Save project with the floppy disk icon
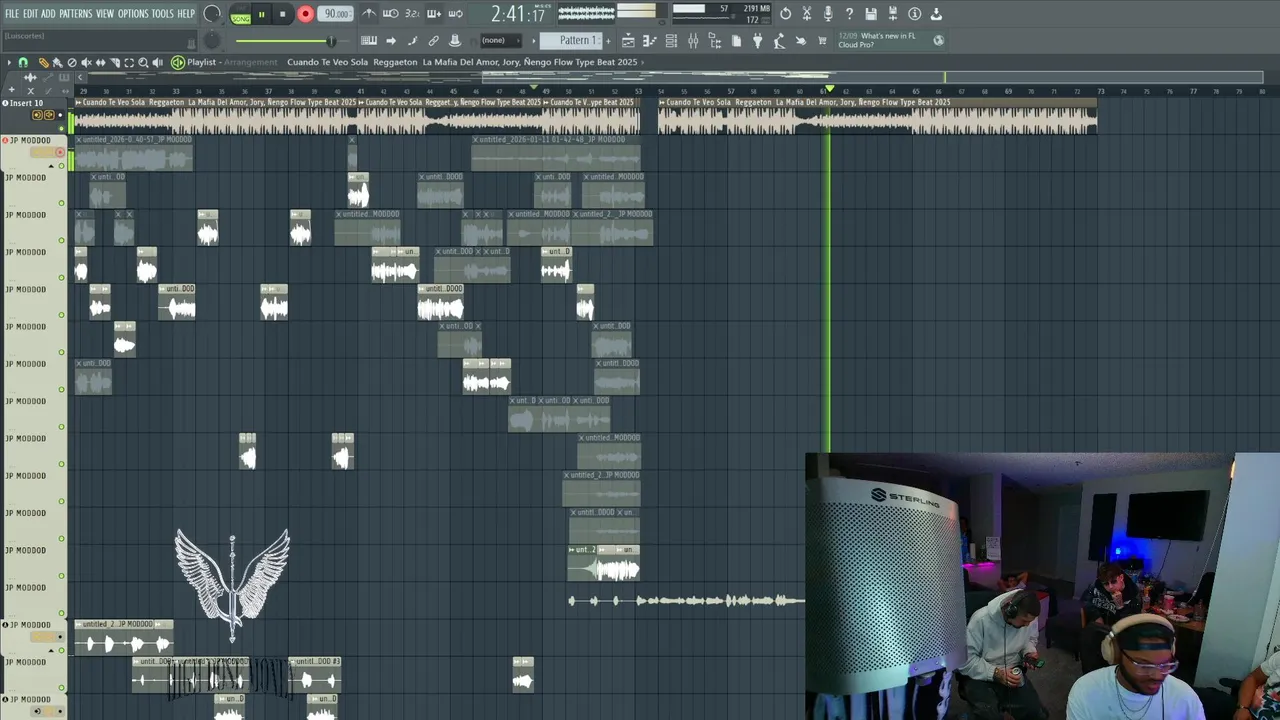The width and height of the screenshot is (1280, 720). click(x=871, y=14)
